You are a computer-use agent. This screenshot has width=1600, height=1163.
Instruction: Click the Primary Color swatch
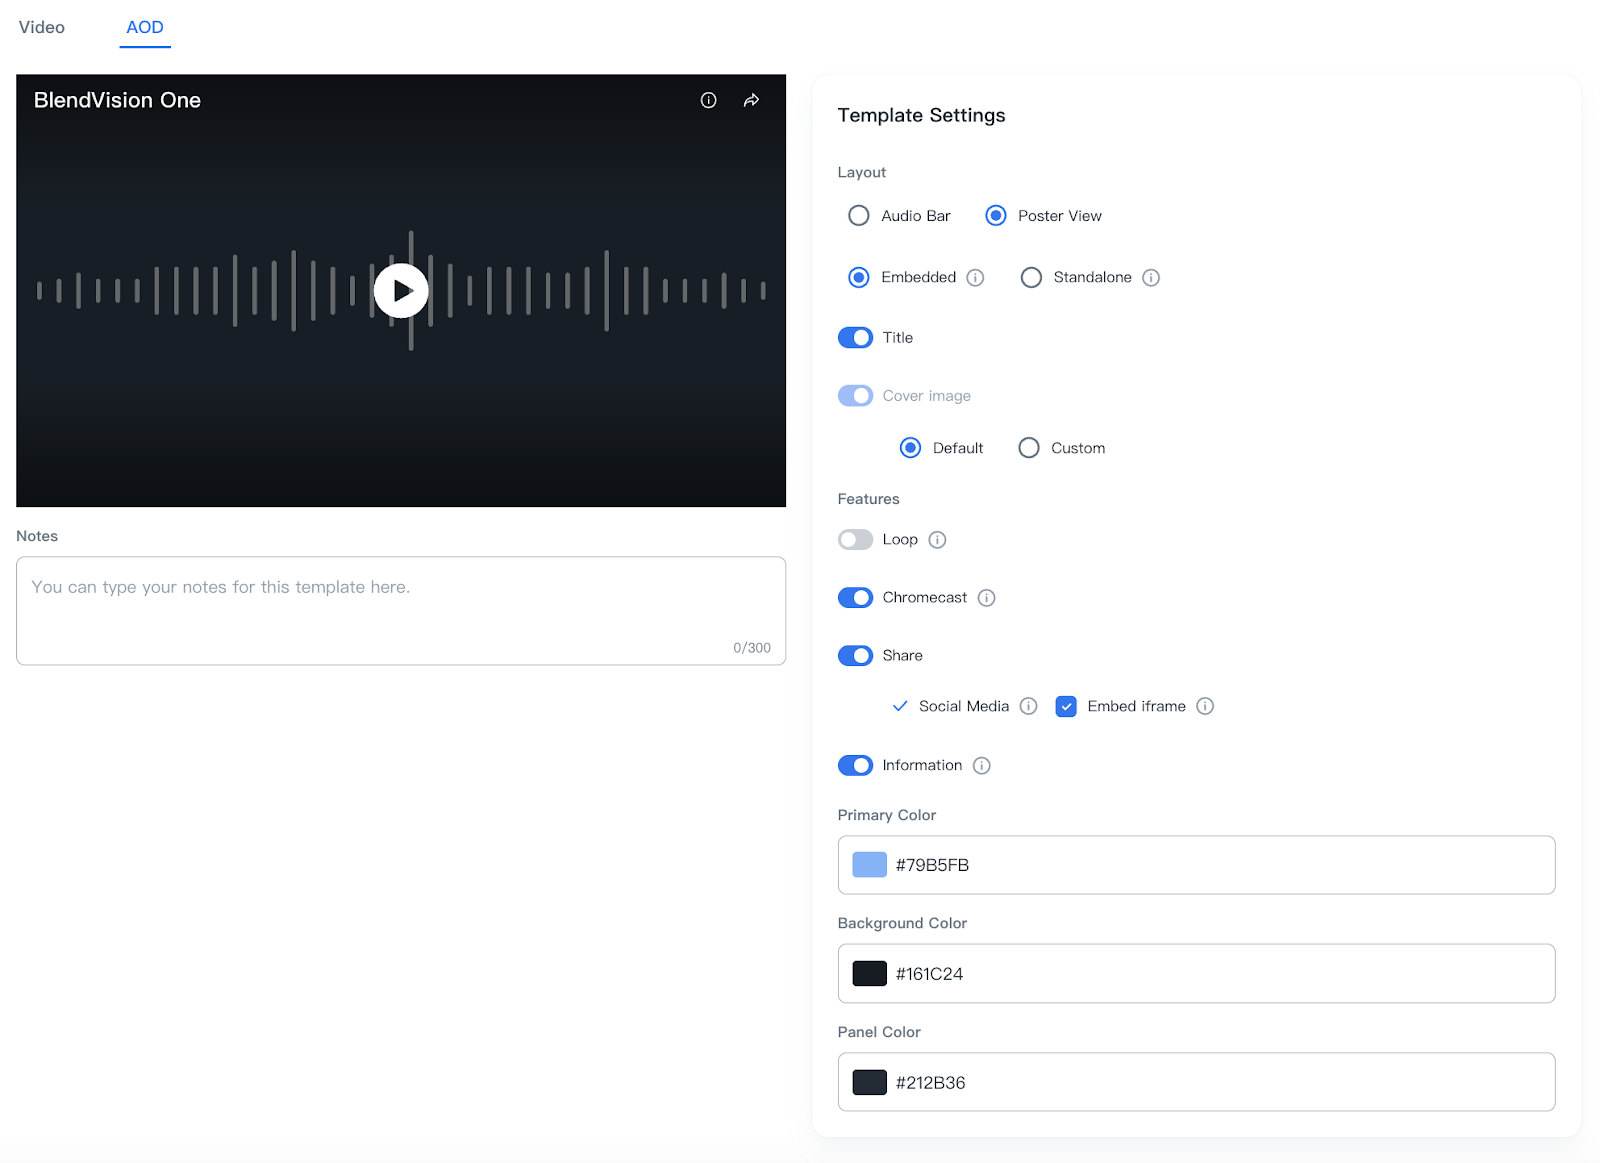(x=869, y=864)
